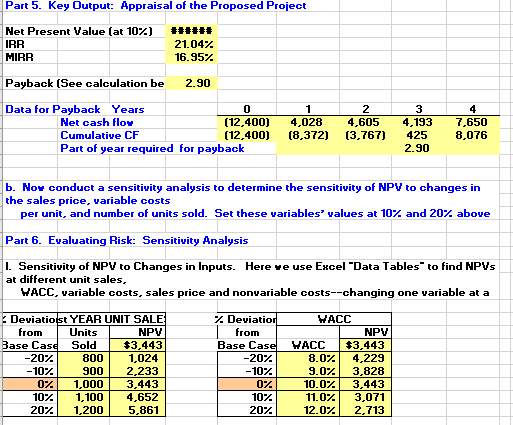Select units sold value 1,200
513x425 pixels.
coord(83,410)
